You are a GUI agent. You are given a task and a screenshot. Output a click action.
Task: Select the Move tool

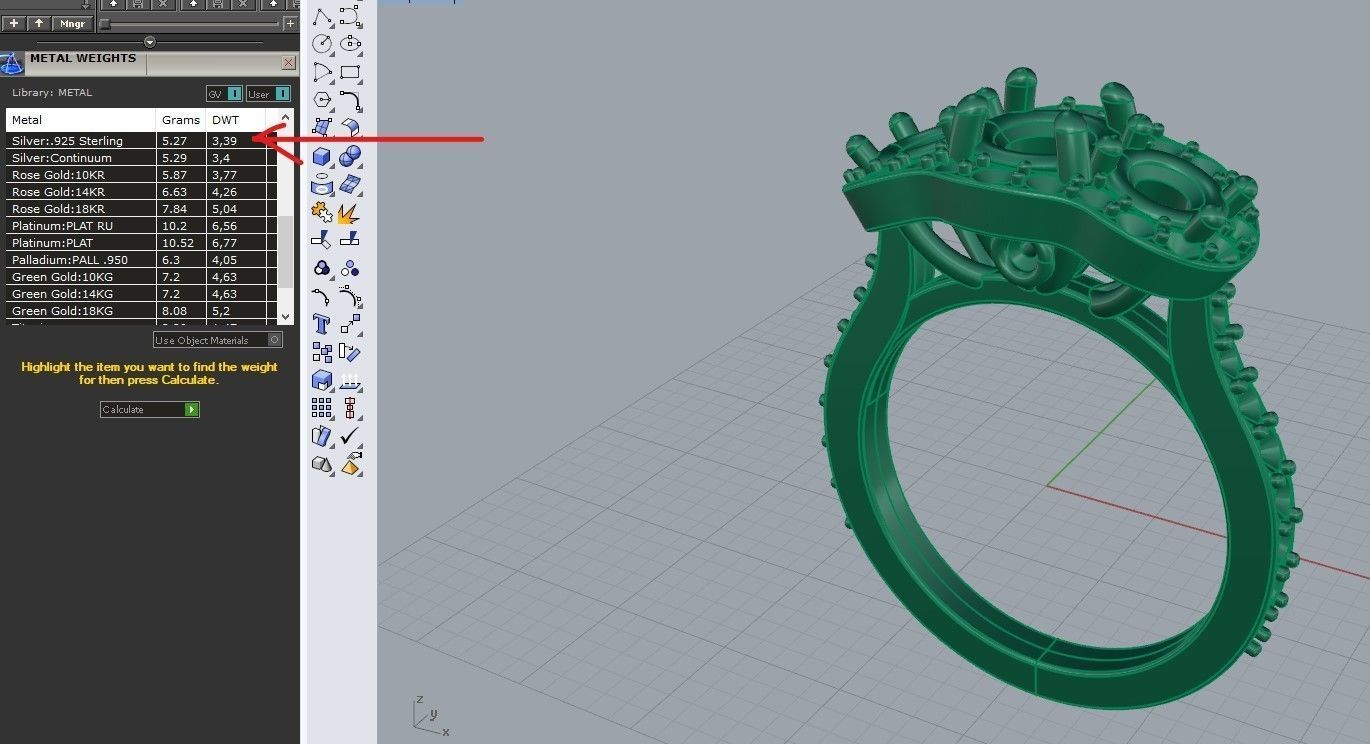click(350, 324)
